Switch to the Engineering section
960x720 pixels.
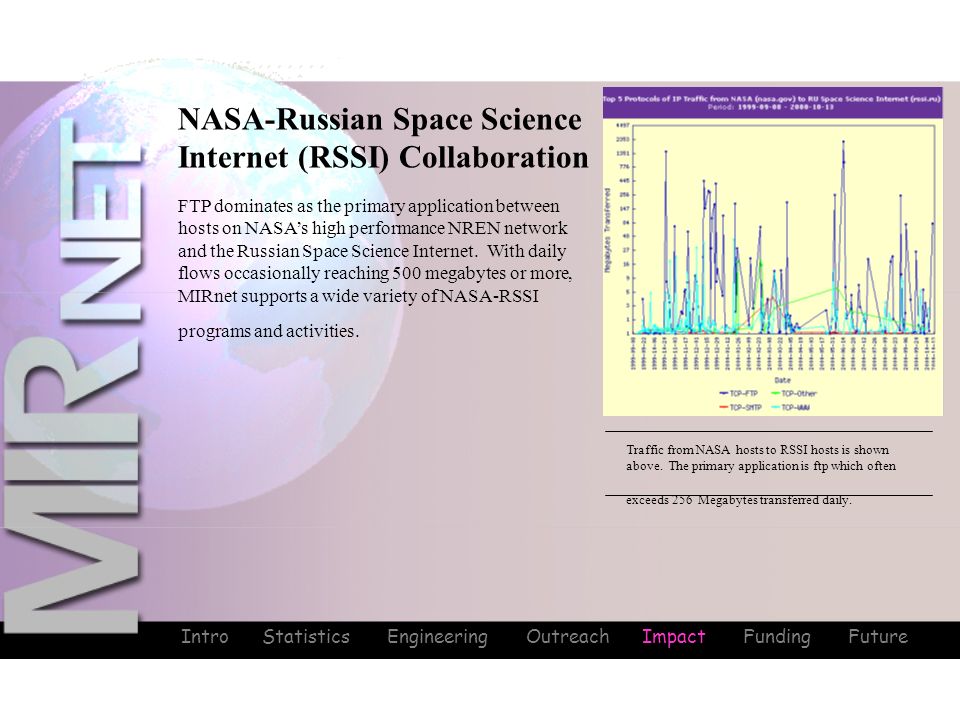pos(437,637)
